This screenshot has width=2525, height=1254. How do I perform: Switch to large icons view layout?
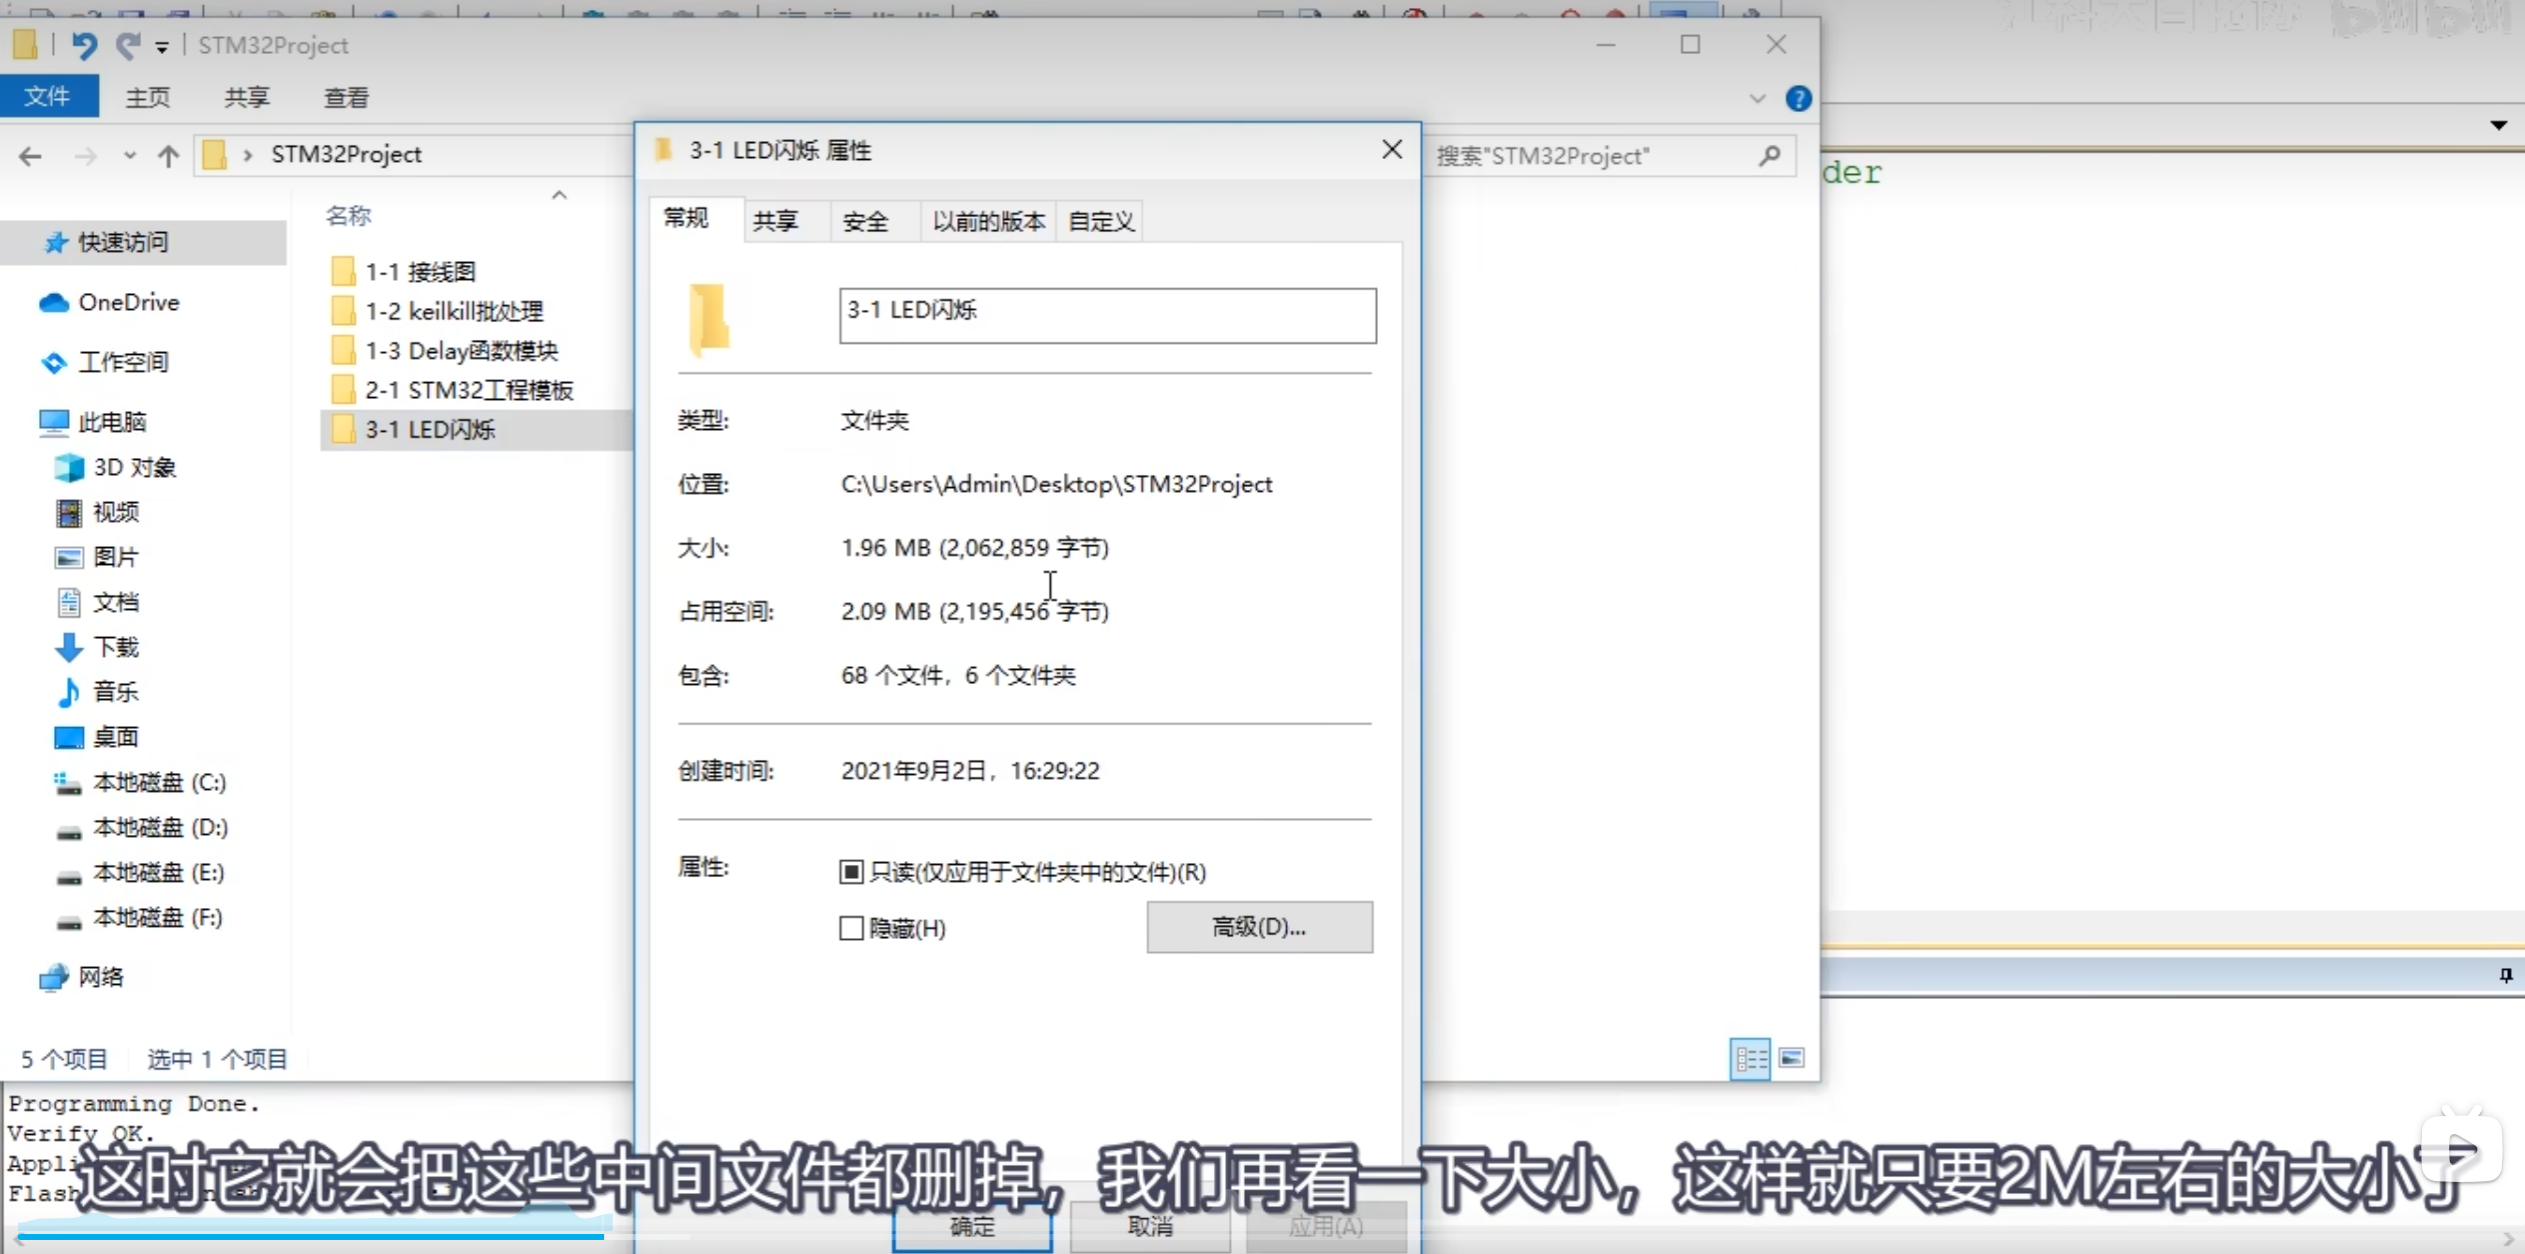[1791, 1058]
